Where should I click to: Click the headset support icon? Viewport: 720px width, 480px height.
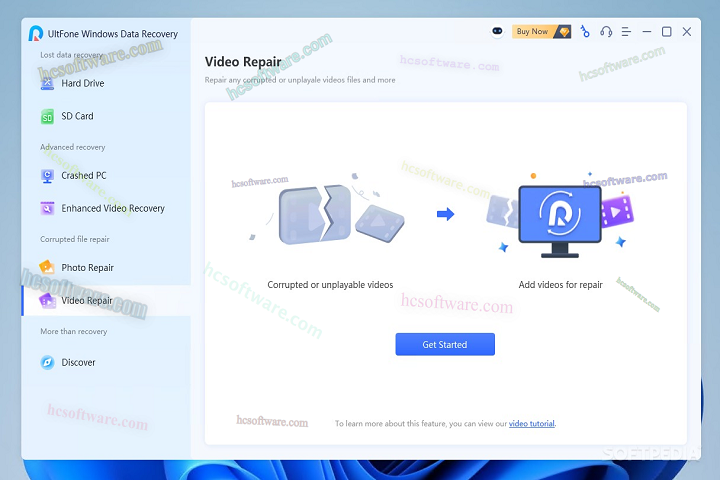(606, 32)
